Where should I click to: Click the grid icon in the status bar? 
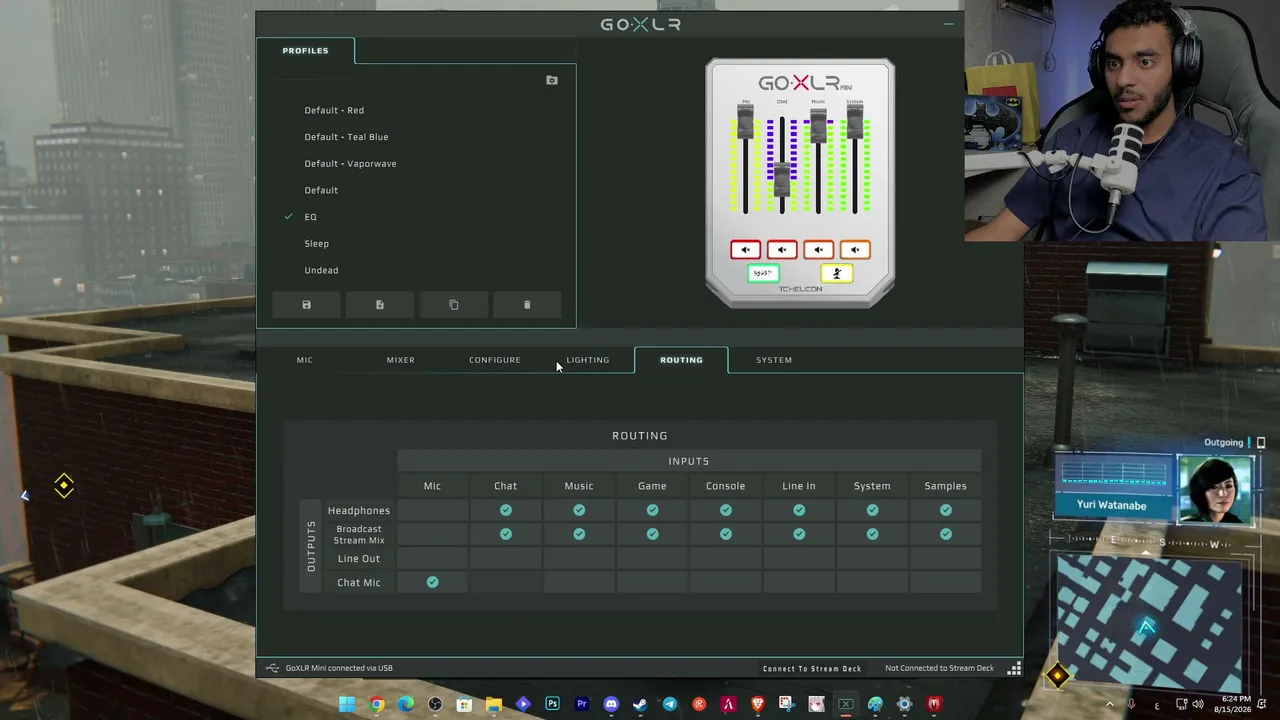point(1014,668)
